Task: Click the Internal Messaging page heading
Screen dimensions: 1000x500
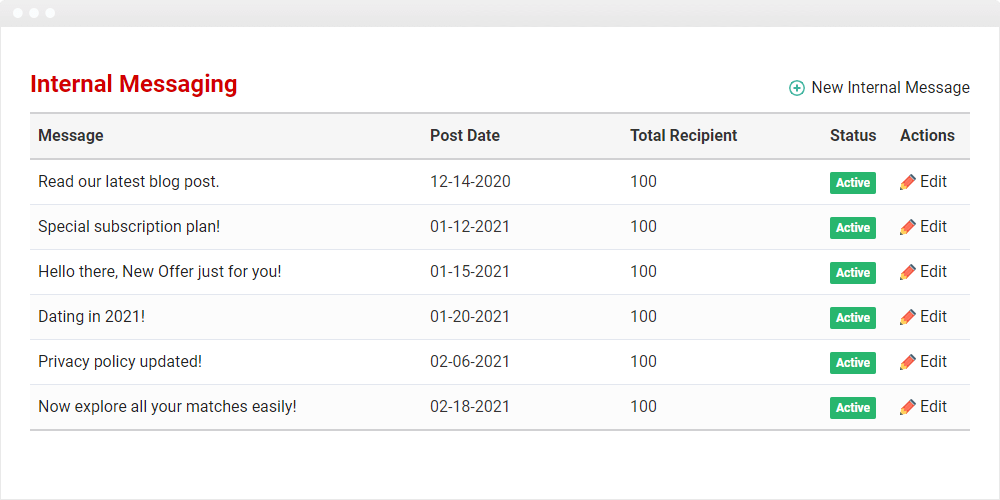Action: tap(134, 84)
